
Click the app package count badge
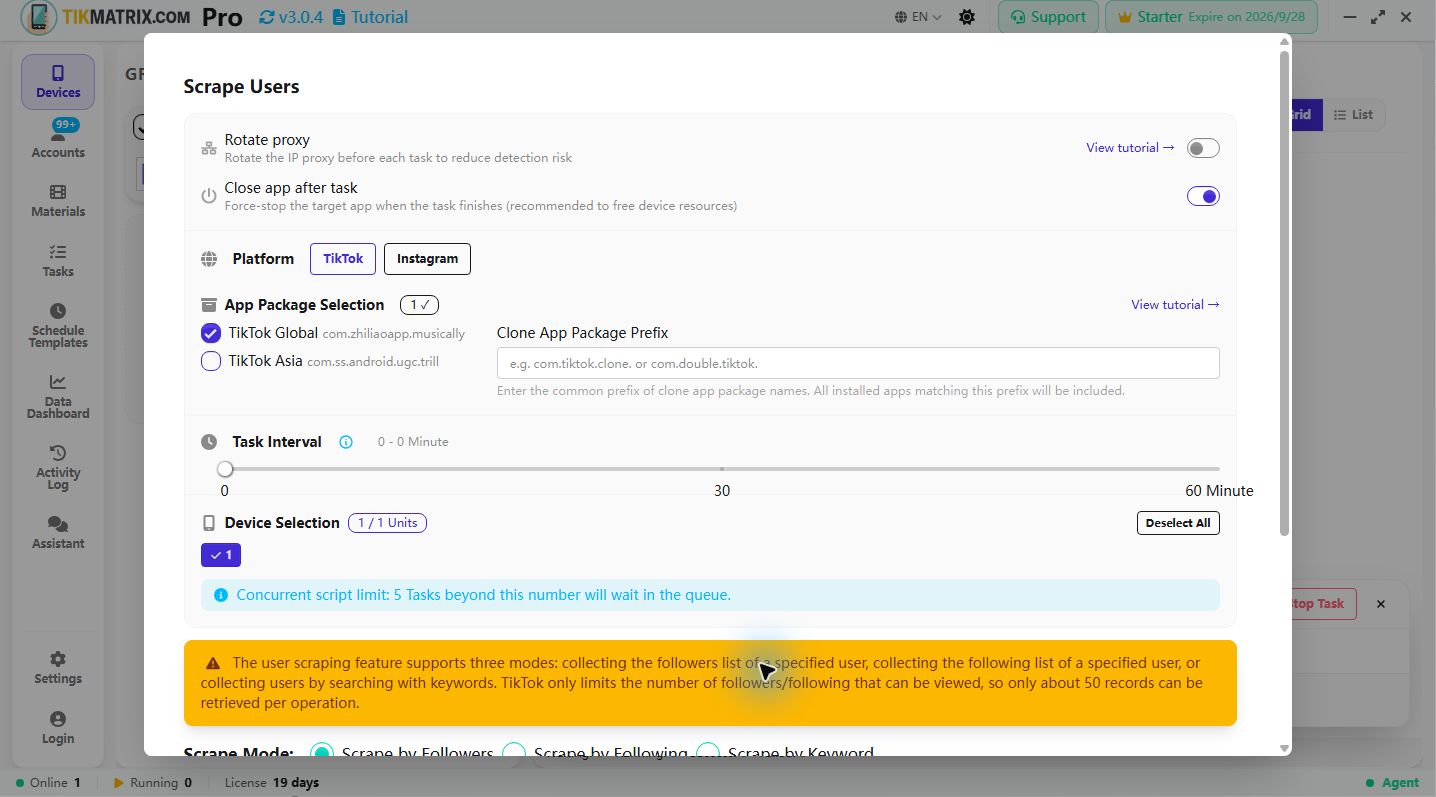(419, 305)
